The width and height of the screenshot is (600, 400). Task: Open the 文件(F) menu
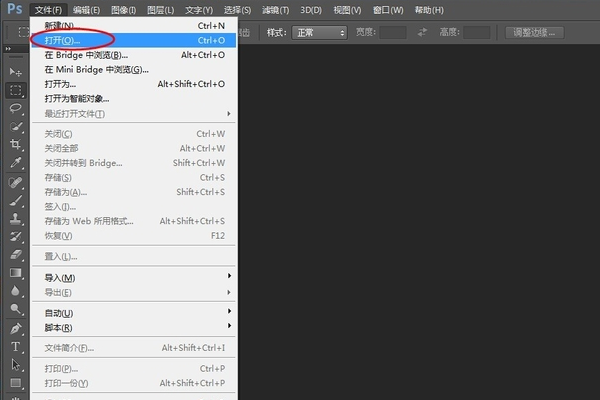point(48,10)
